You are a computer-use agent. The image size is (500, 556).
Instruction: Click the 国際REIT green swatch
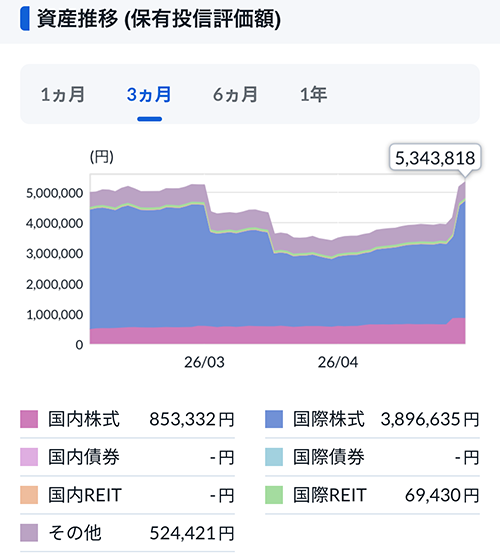[x=274, y=495]
